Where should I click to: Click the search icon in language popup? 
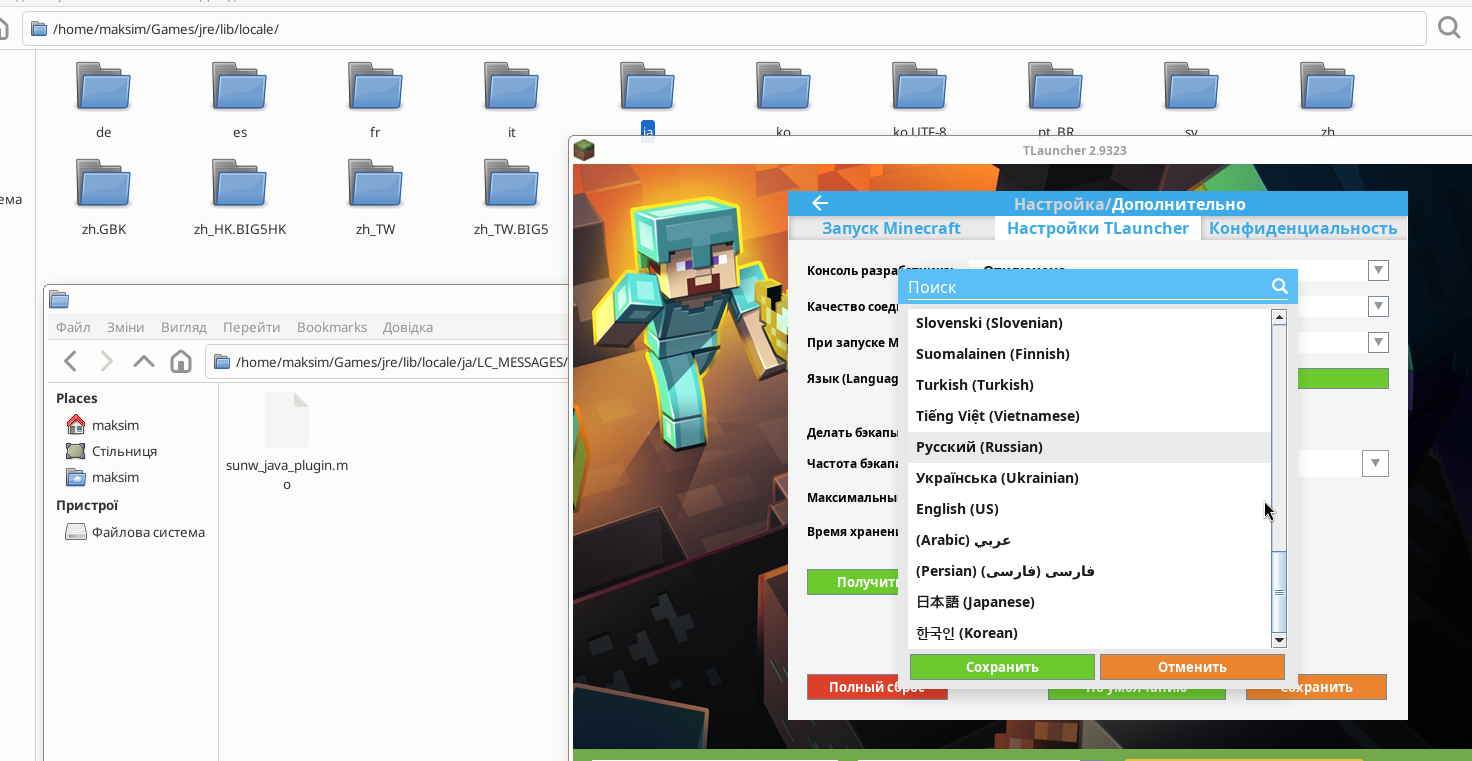pyautogui.click(x=1279, y=286)
